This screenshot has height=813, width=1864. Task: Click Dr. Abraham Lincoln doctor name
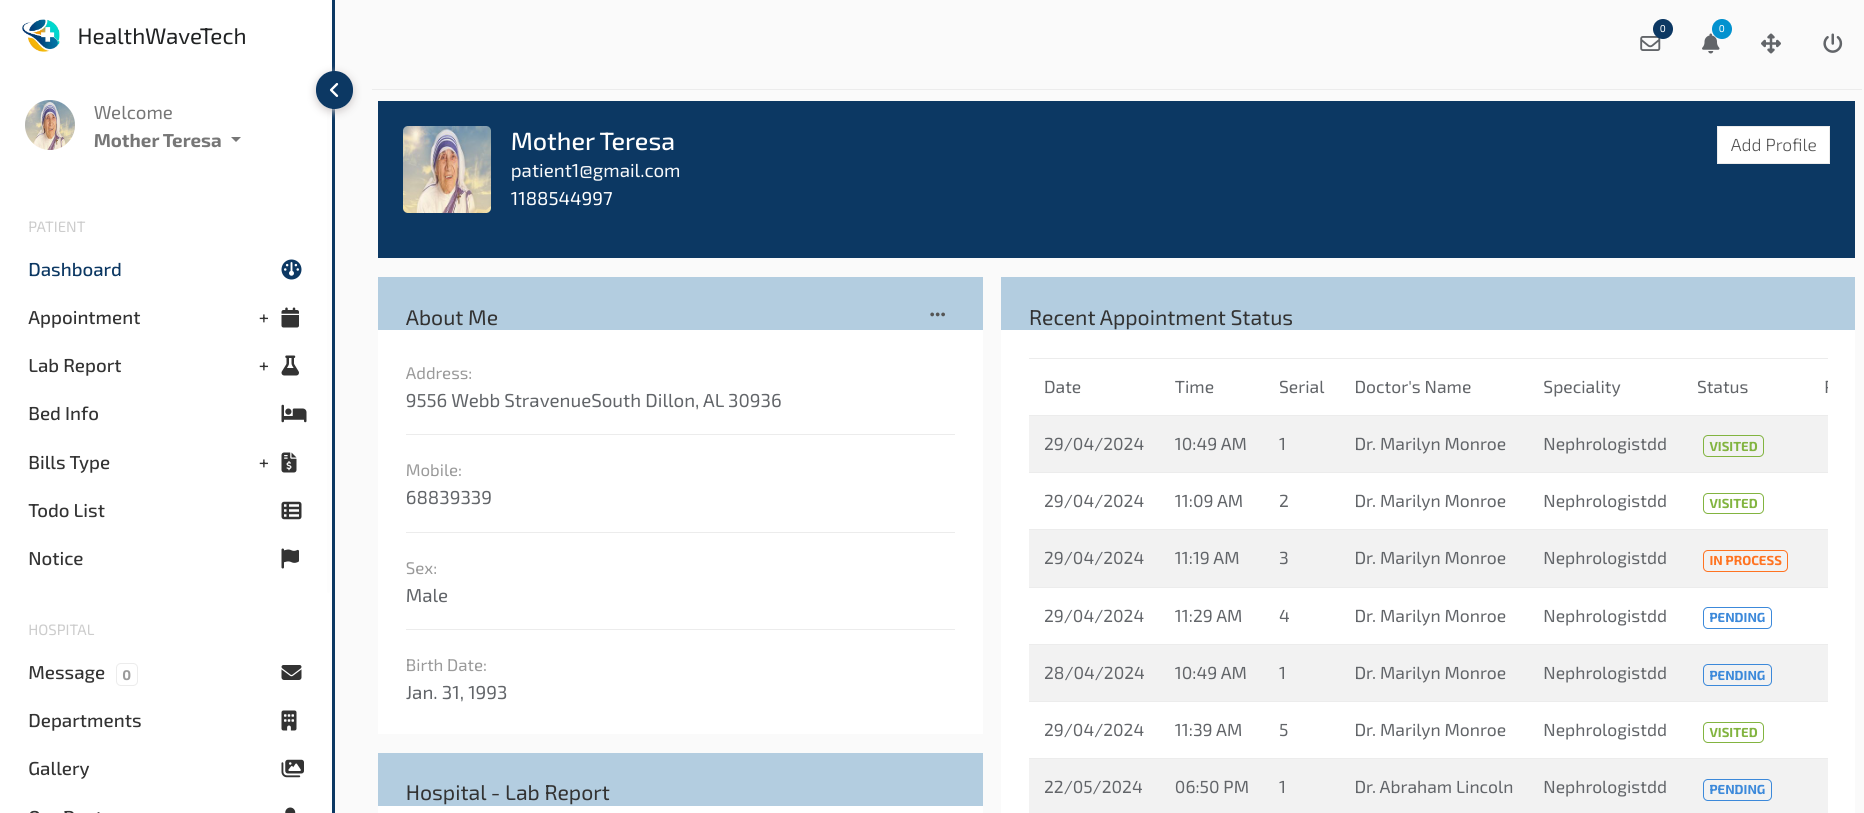[x=1433, y=787]
